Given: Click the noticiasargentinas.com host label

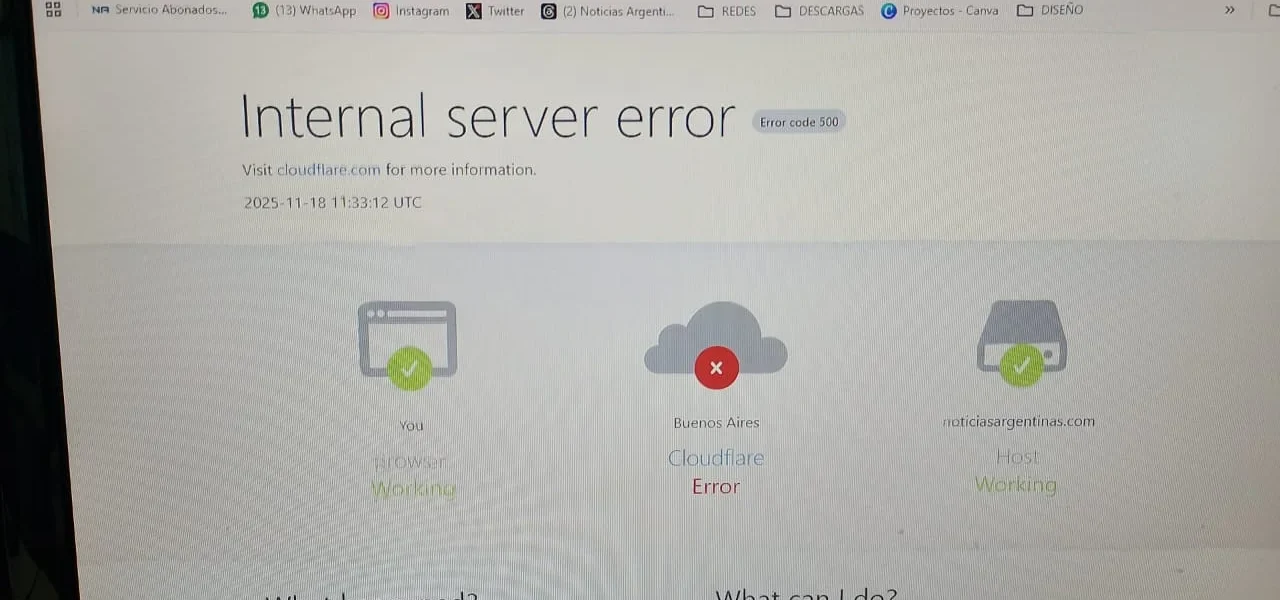Looking at the screenshot, I should point(1018,421).
